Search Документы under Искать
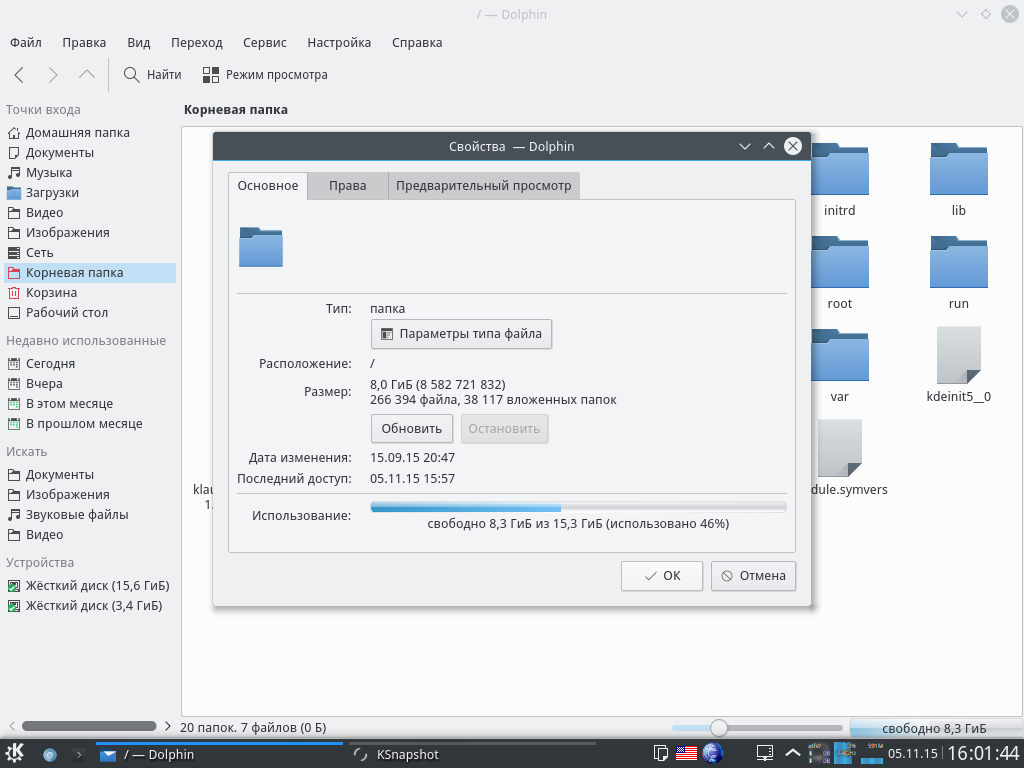The image size is (1024, 768). (x=88, y=475)
